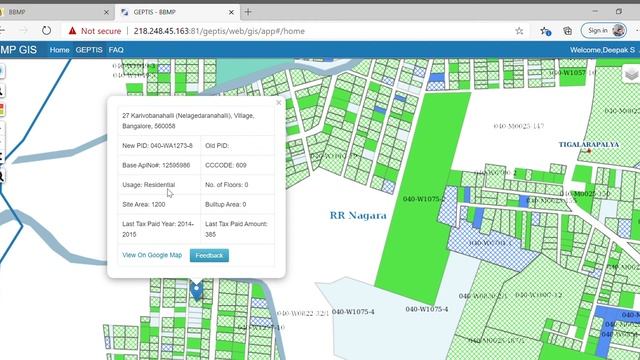Restore down the browser window
Image resolution: width=640 pixels, height=360 pixels.
coord(619,11)
